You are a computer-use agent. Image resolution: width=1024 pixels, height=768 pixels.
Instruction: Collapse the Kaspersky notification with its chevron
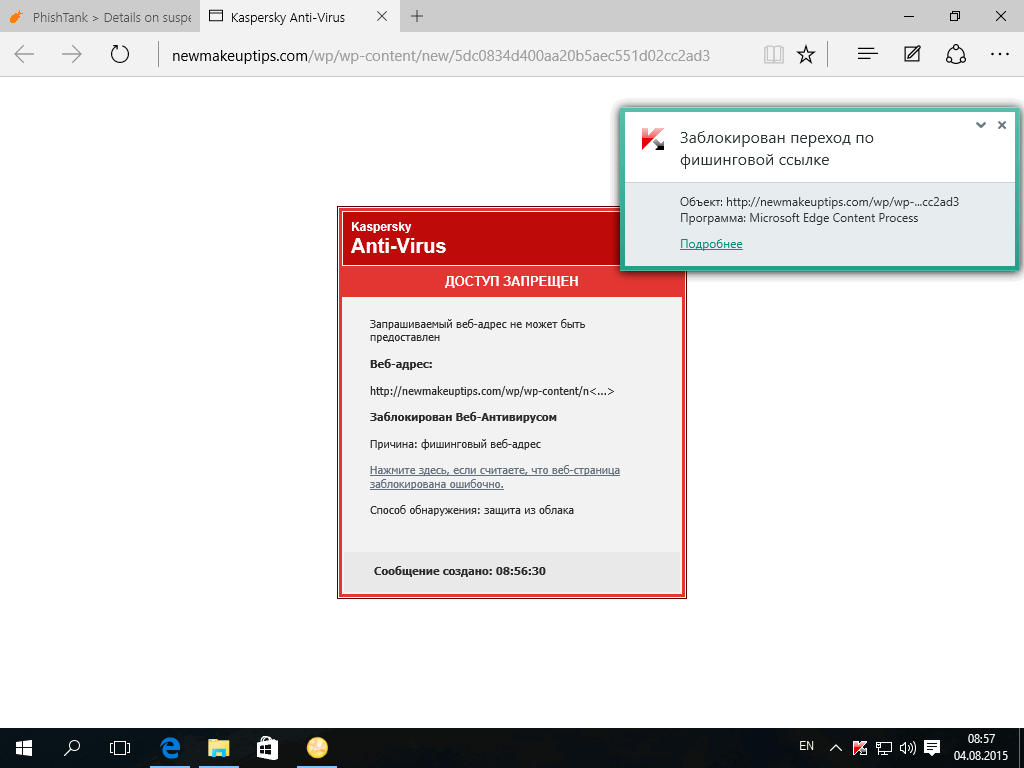click(x=981, y=125)
